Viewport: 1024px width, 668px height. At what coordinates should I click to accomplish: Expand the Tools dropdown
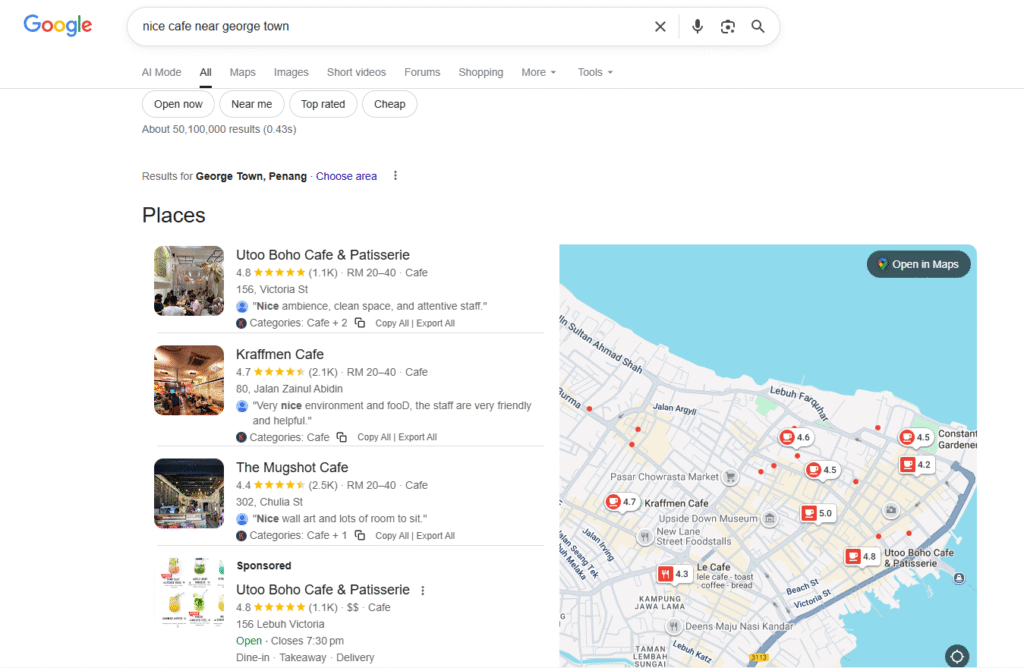[x=595, y=72]
